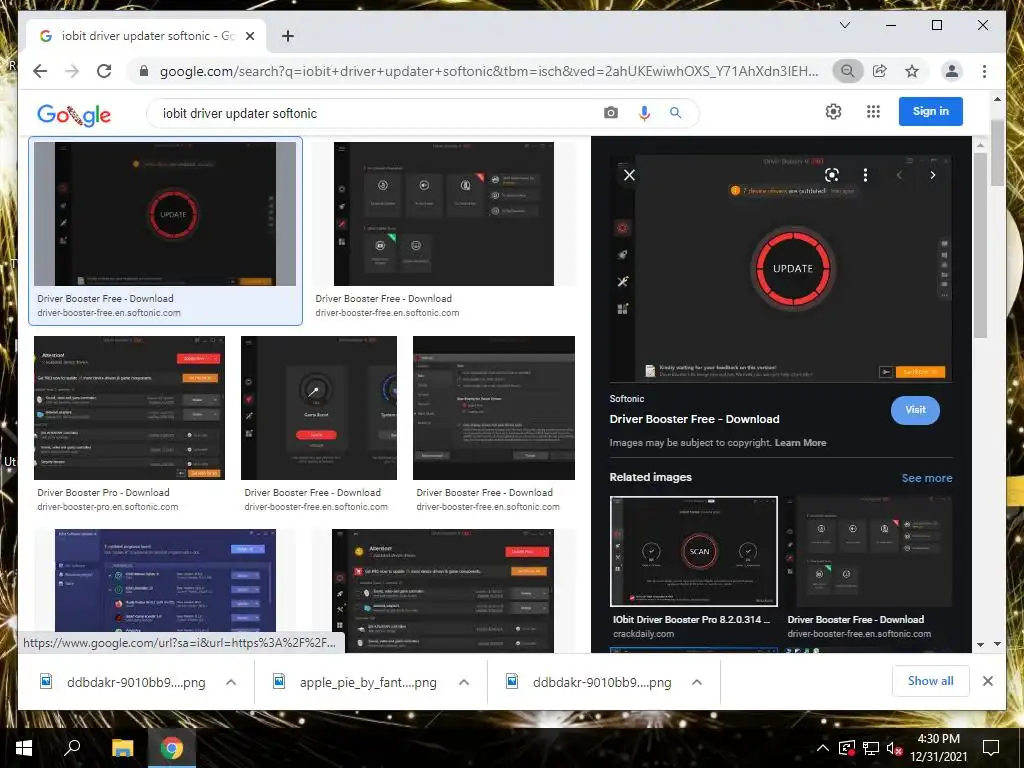Screen dimensions: 1024x768
Task: Search inside image with the lens icon
Action: (x=831, y=175)
